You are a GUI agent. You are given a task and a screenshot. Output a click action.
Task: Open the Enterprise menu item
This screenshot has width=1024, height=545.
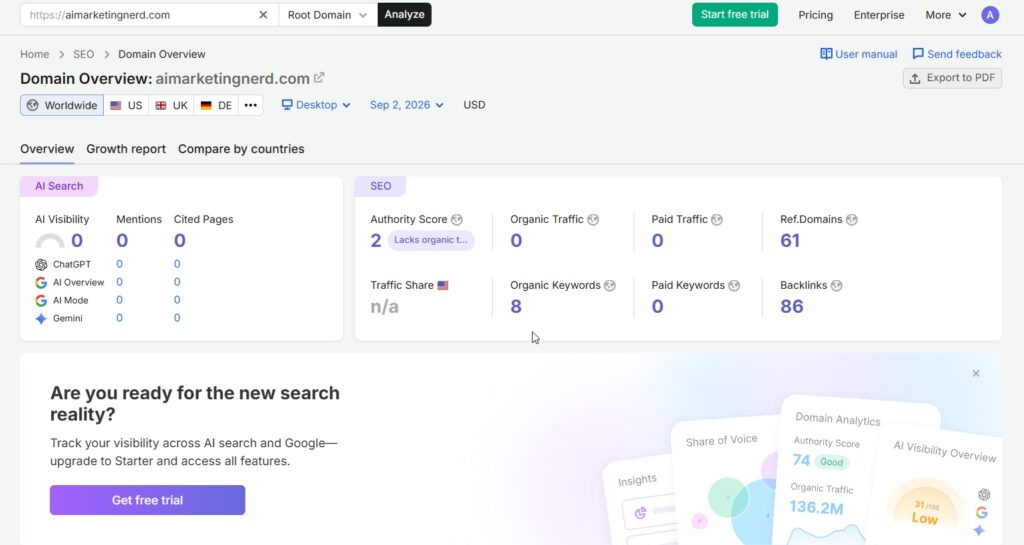(x=879, y=15)
